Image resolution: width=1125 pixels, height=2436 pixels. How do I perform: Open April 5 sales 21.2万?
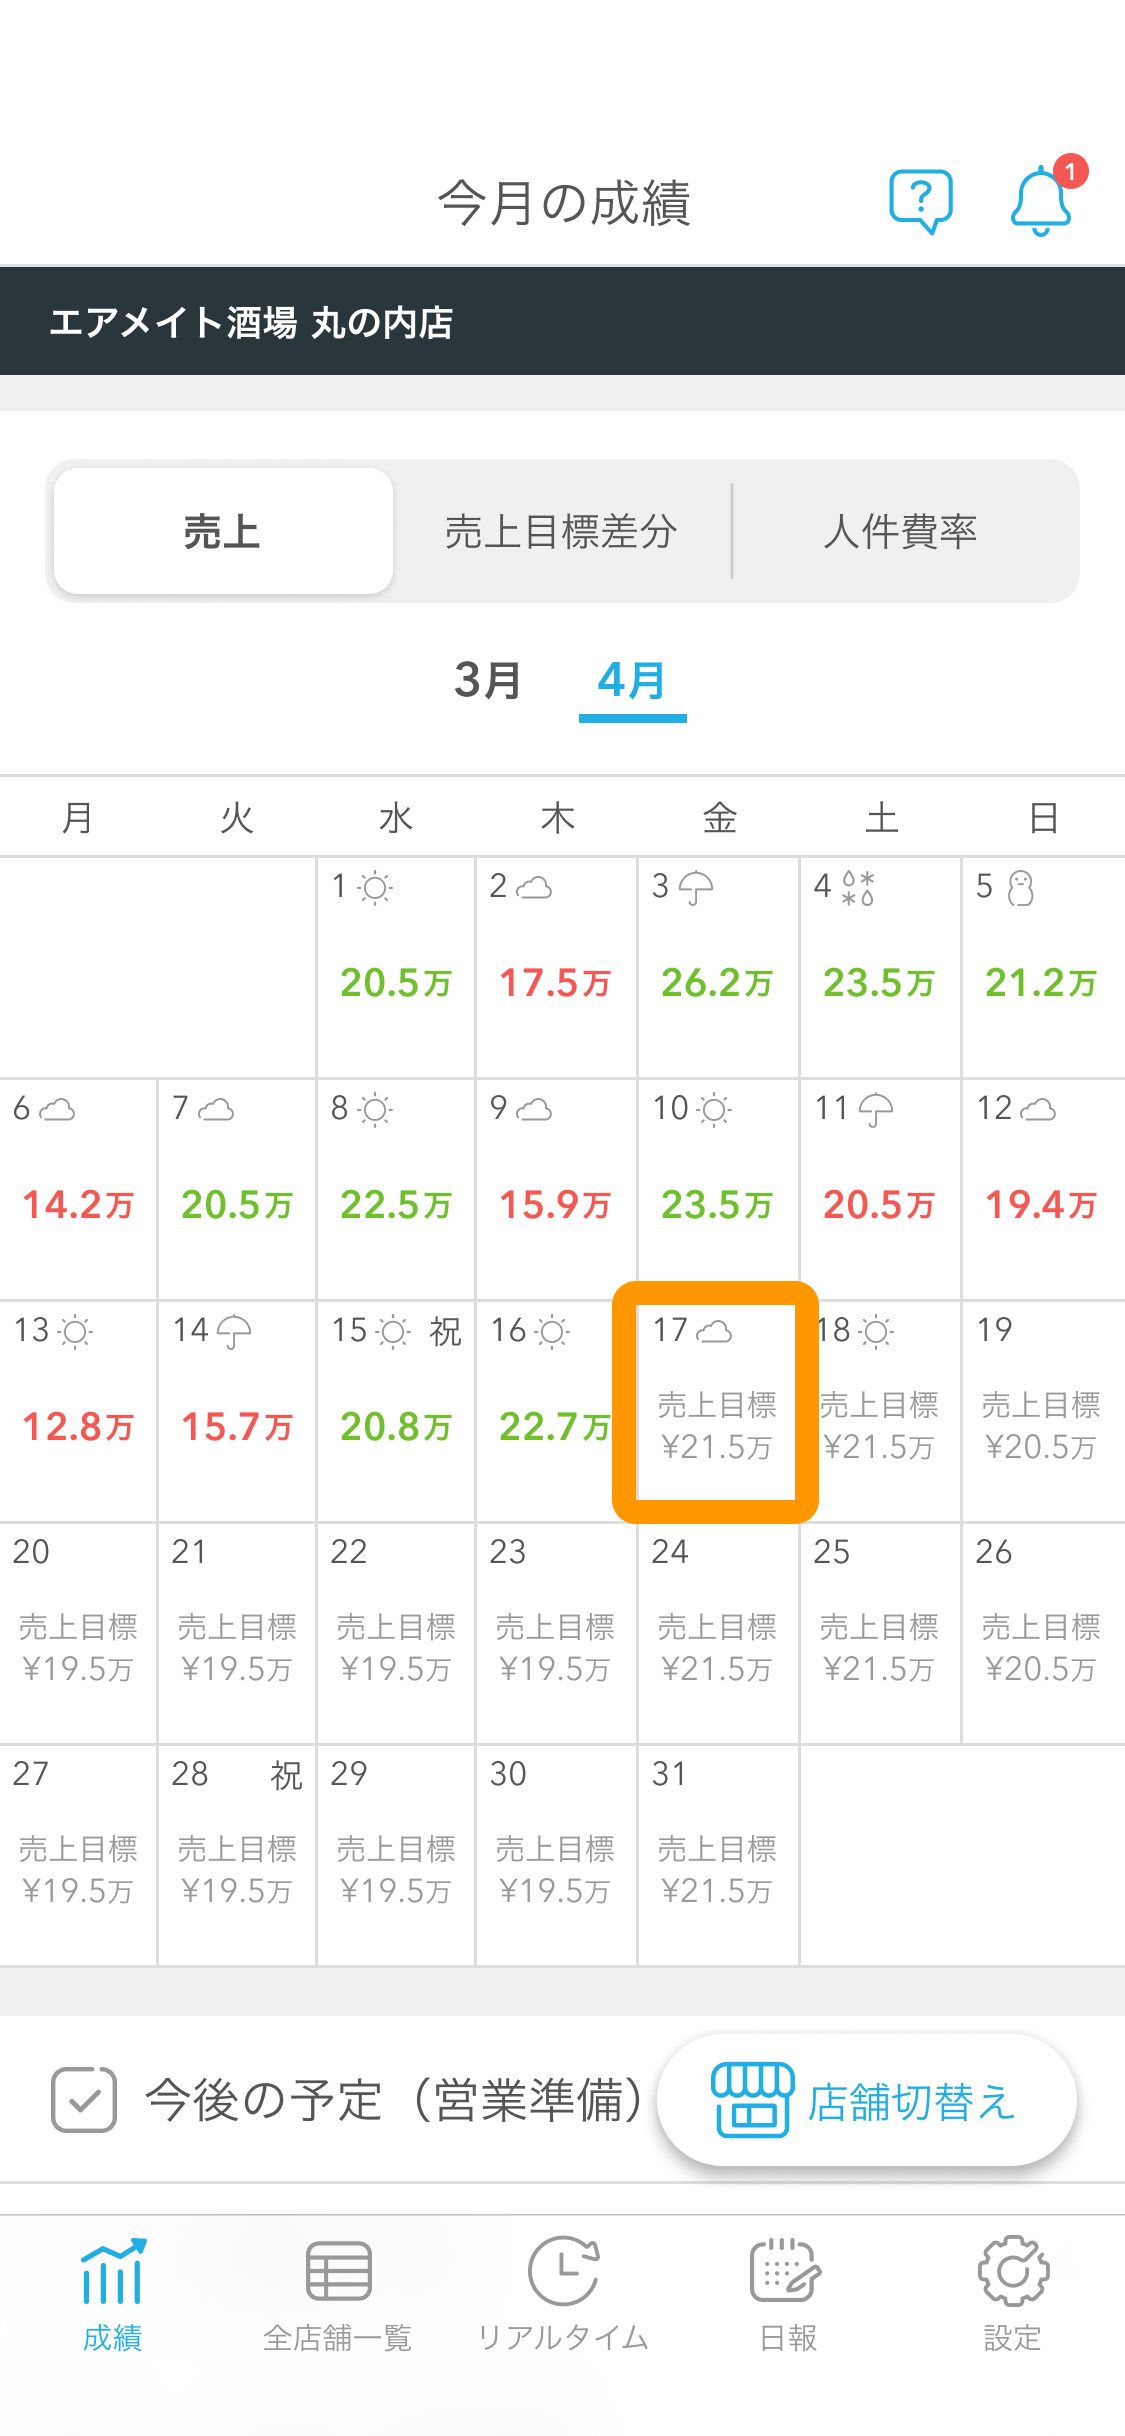1041,982
